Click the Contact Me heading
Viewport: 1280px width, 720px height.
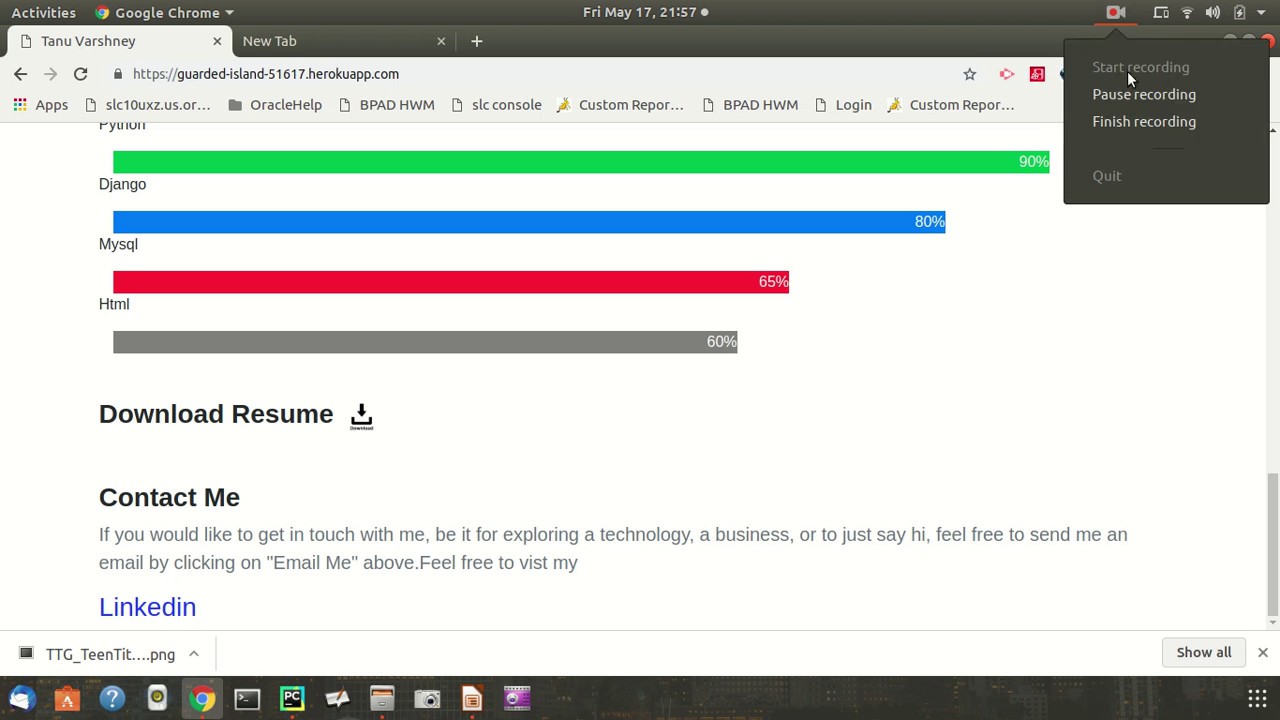pos(169,497)
